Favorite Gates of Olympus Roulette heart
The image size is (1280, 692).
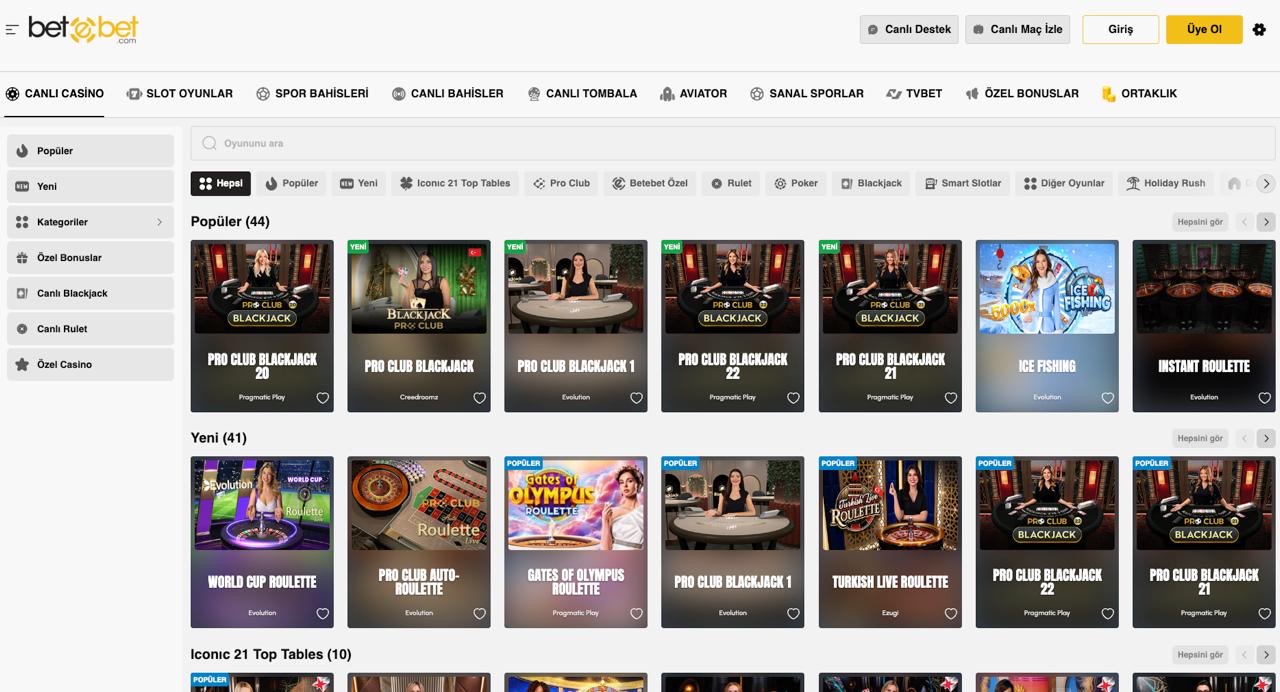637,614
